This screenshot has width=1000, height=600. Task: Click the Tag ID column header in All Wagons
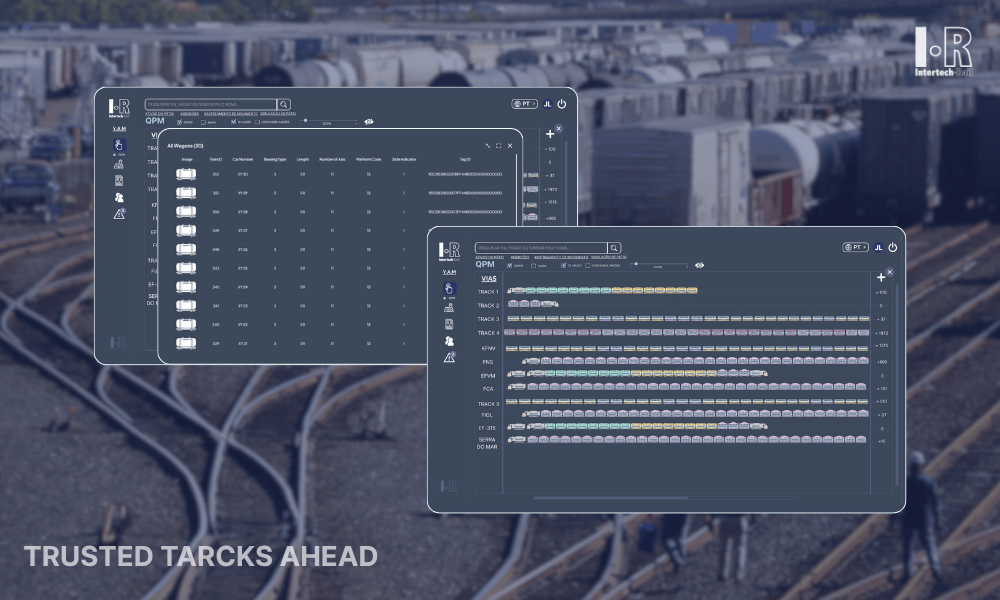[x=465, y=159]
